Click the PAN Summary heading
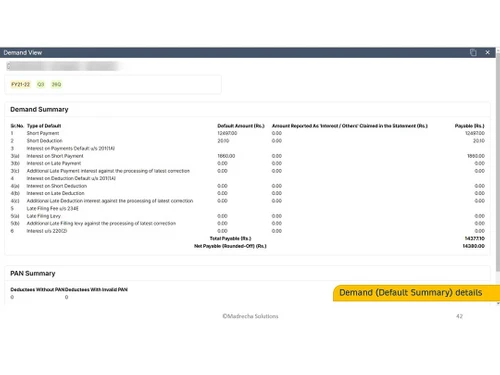The width and height of the screenshot is (500, 375). (x=33, y=273)
